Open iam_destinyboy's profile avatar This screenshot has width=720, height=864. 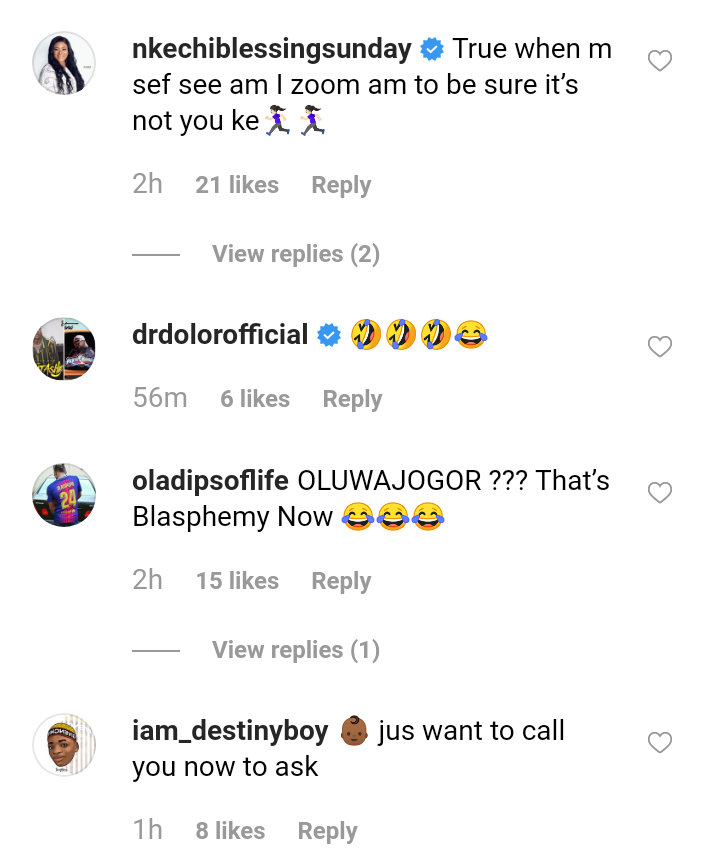[64, 745]
